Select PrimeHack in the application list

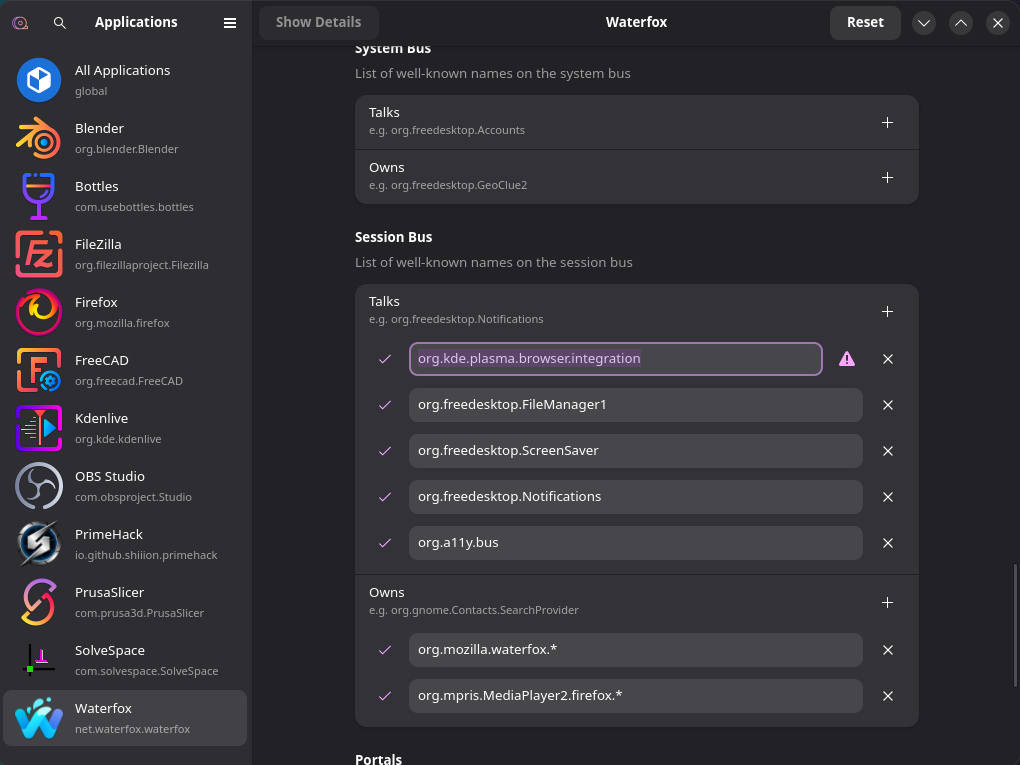(125, 544)
